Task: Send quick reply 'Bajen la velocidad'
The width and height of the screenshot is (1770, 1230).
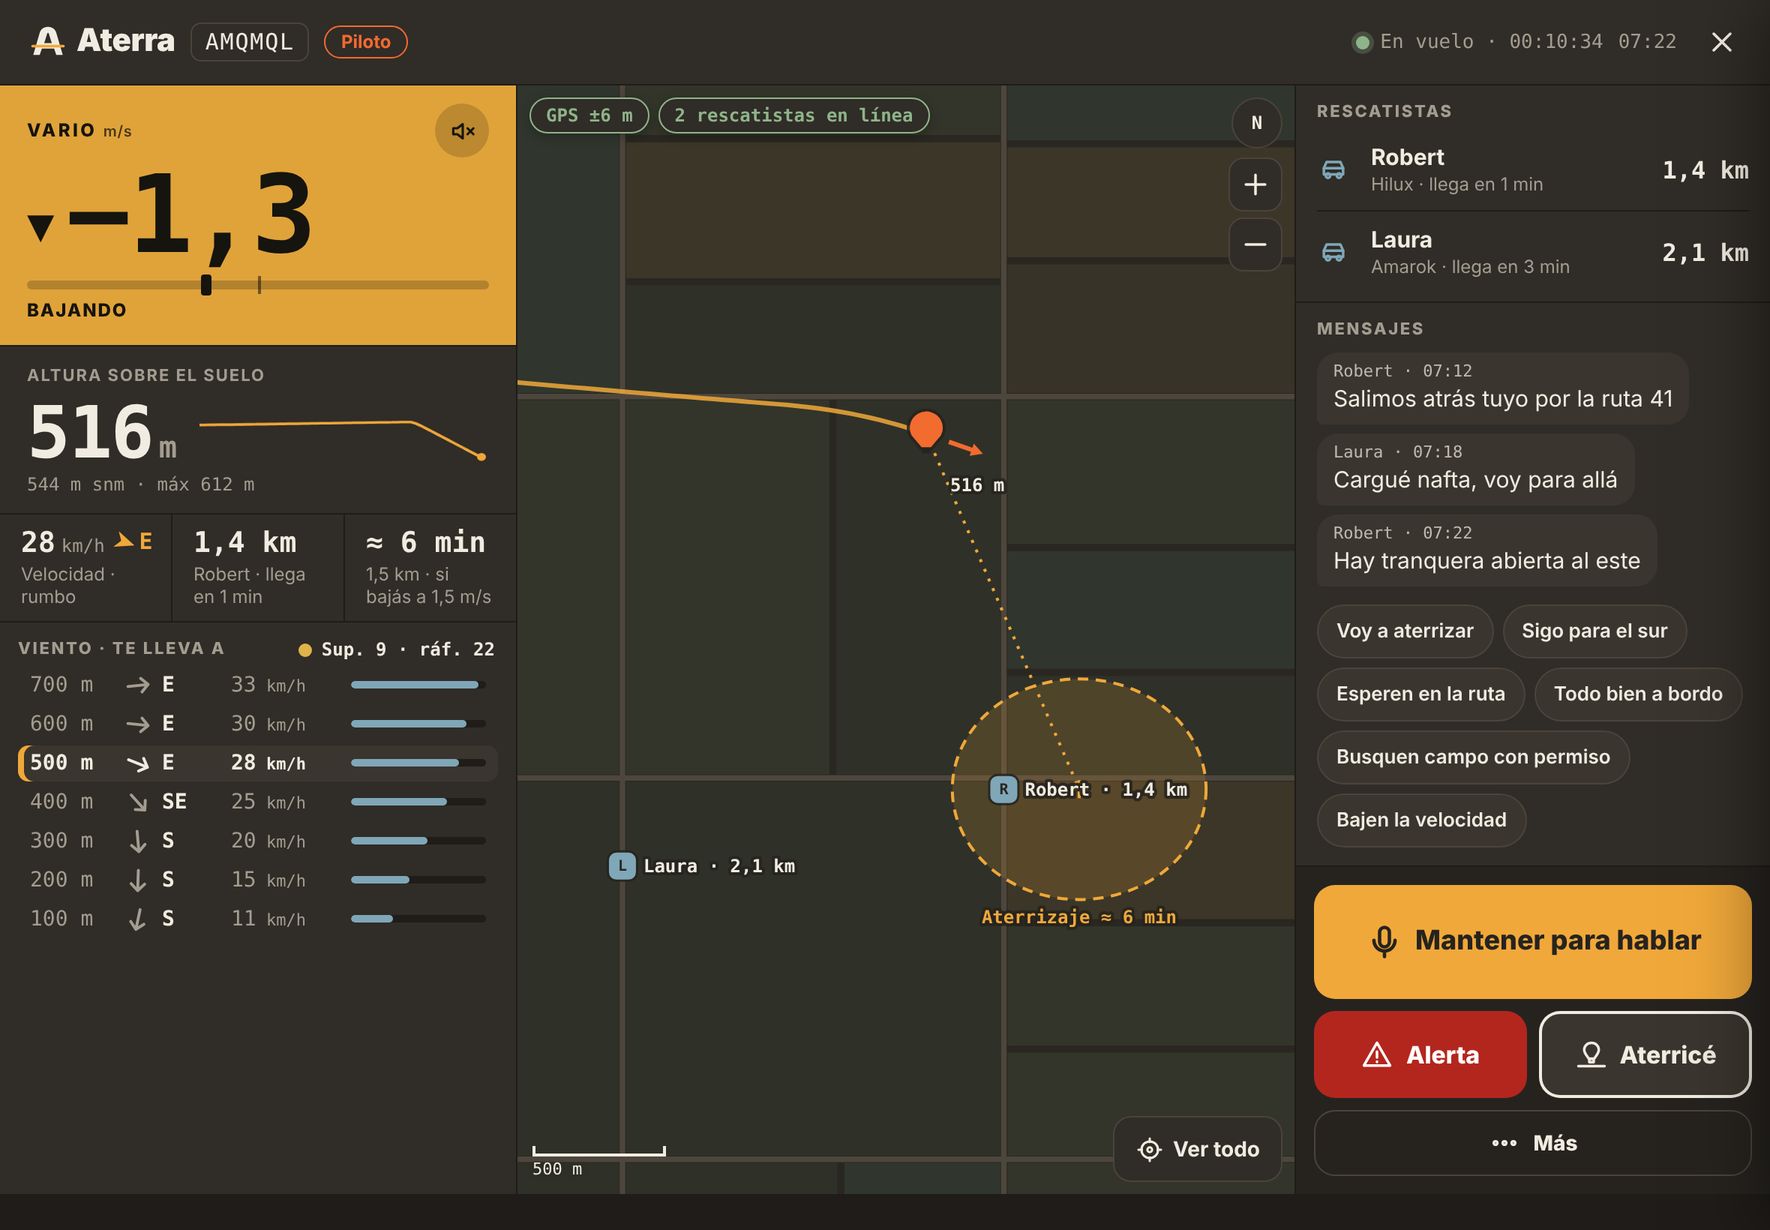Action: pos(1421,820)
